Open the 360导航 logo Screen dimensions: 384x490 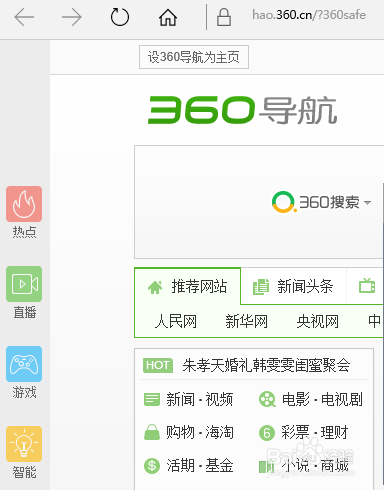click(243, 110)
